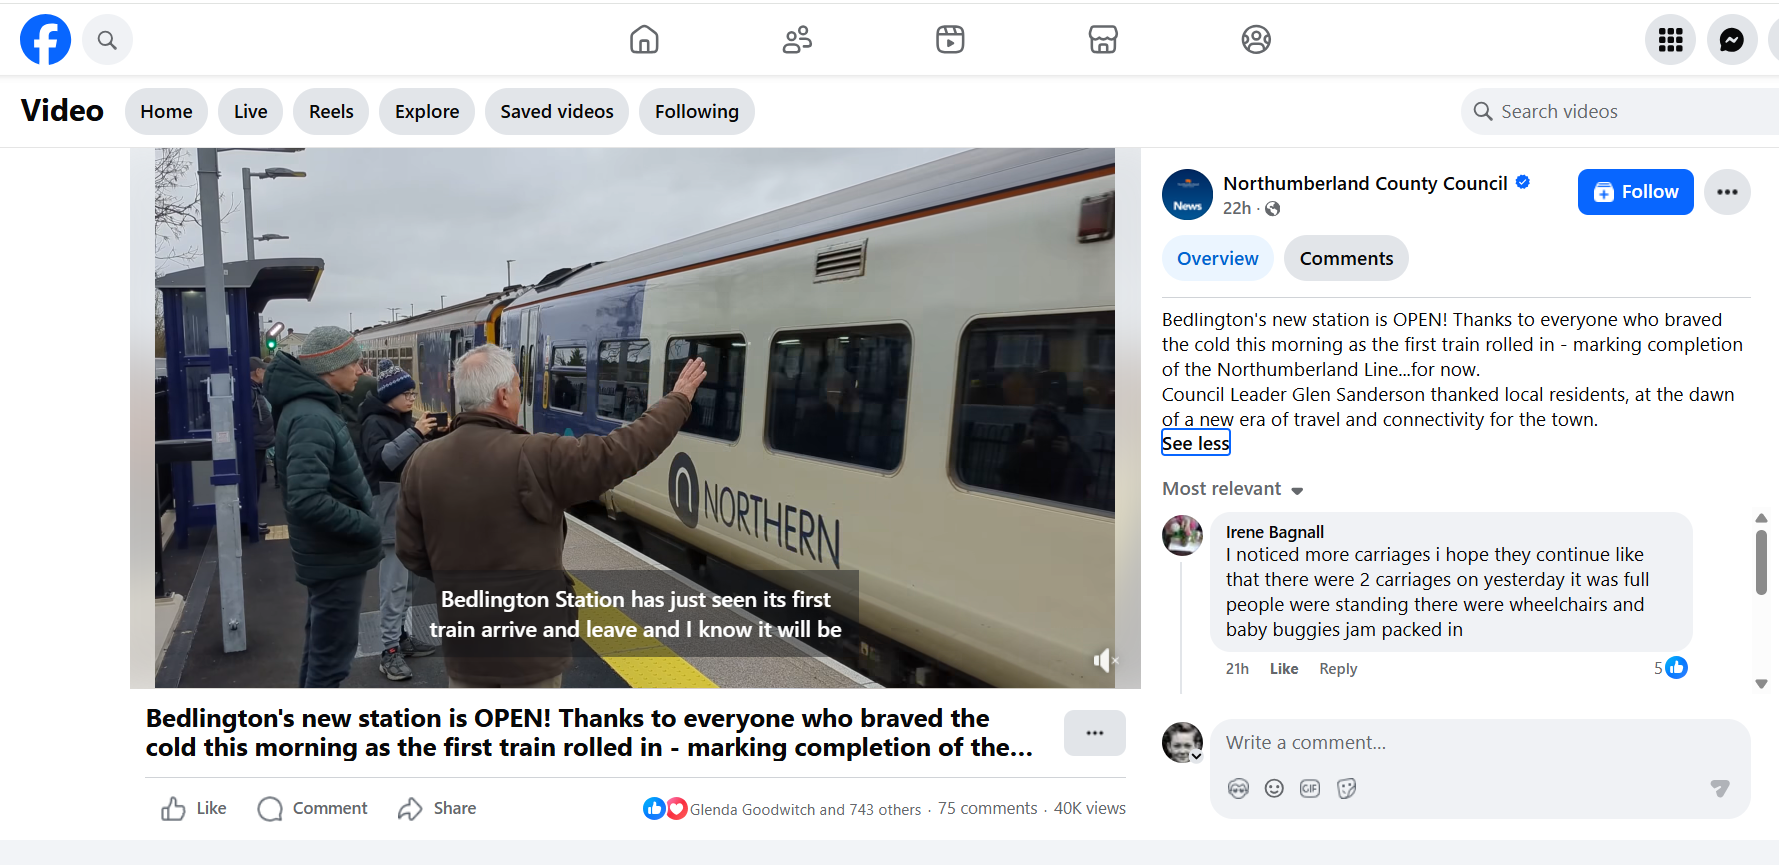Reply to Irene Bagnall's comment

1337,669
